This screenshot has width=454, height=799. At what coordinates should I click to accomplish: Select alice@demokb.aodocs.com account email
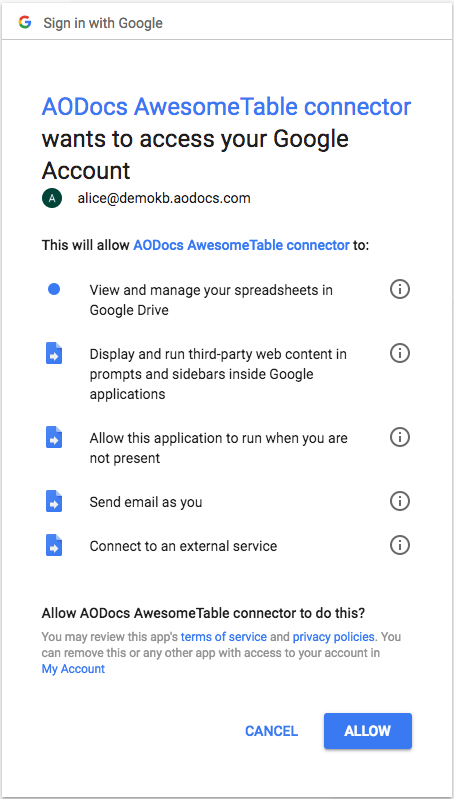point(164,198)
